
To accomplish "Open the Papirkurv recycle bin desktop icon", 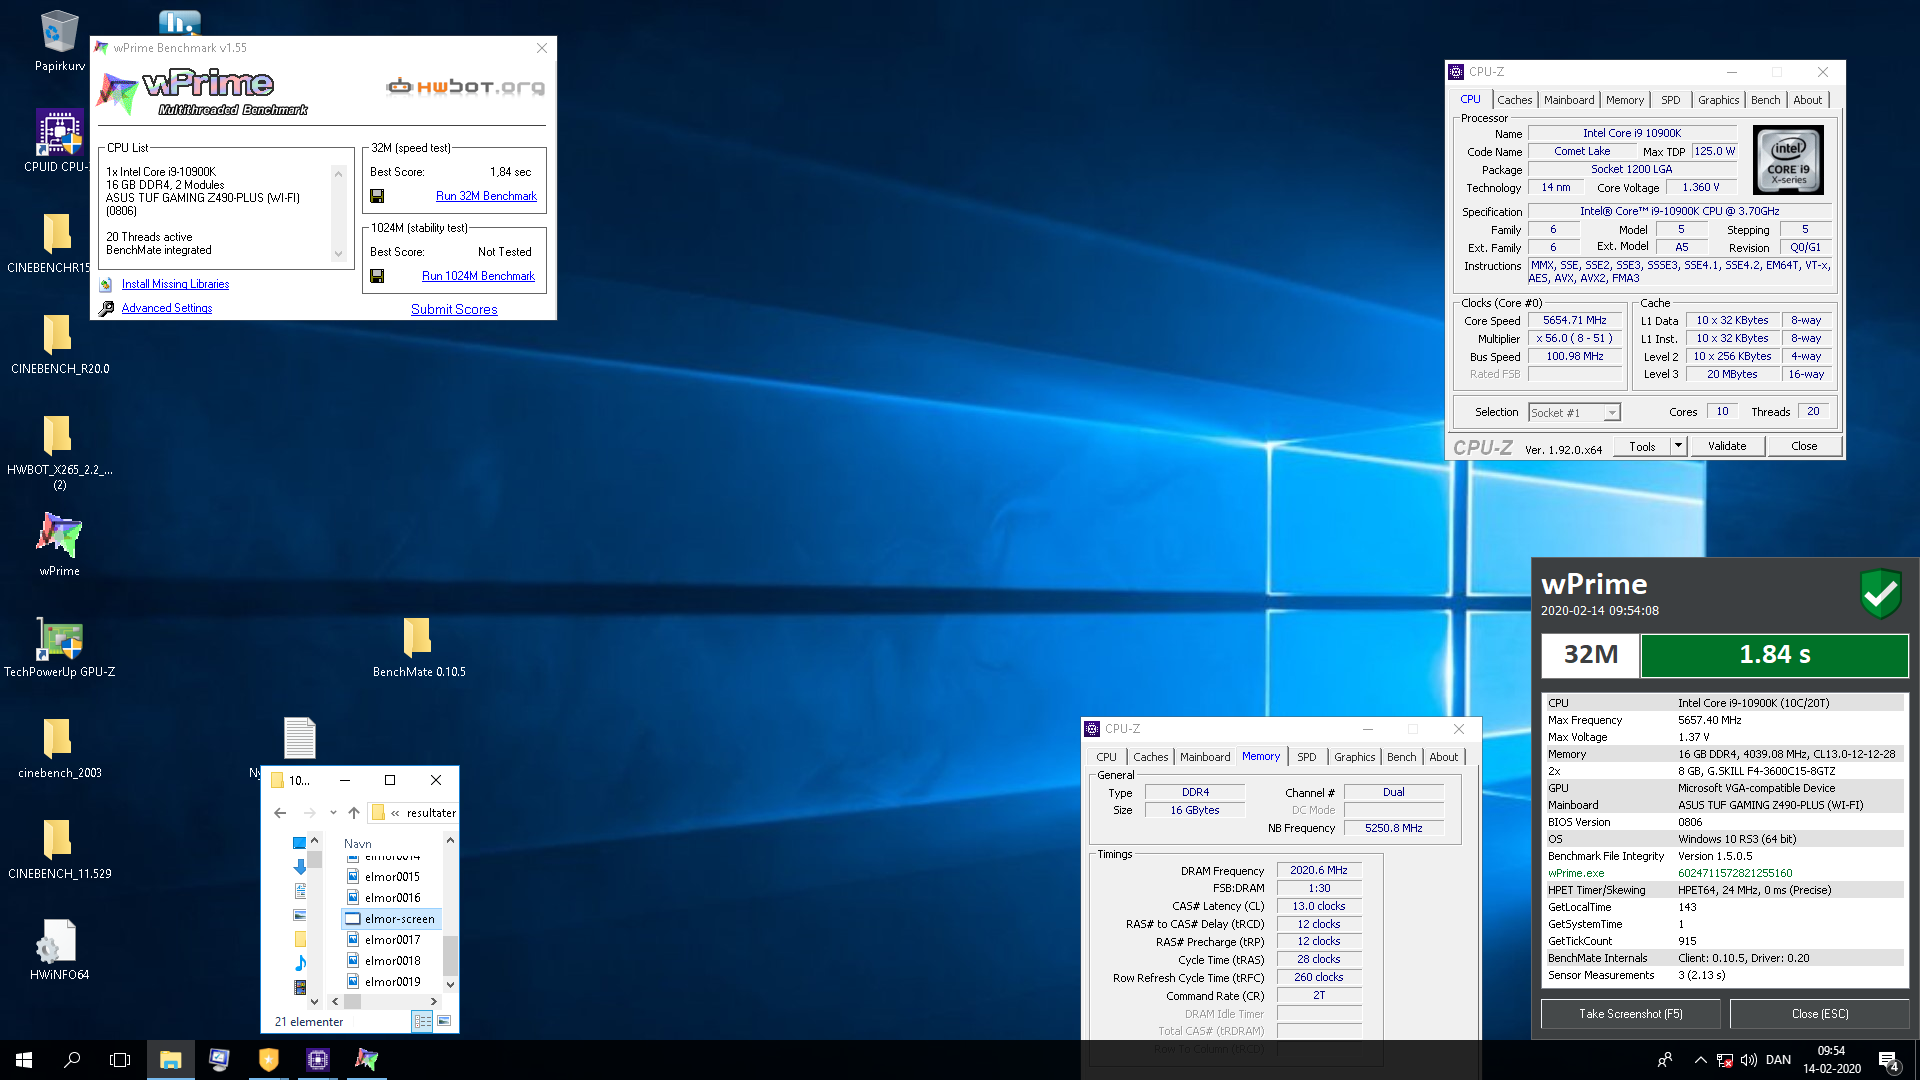I will click(59, 41).
